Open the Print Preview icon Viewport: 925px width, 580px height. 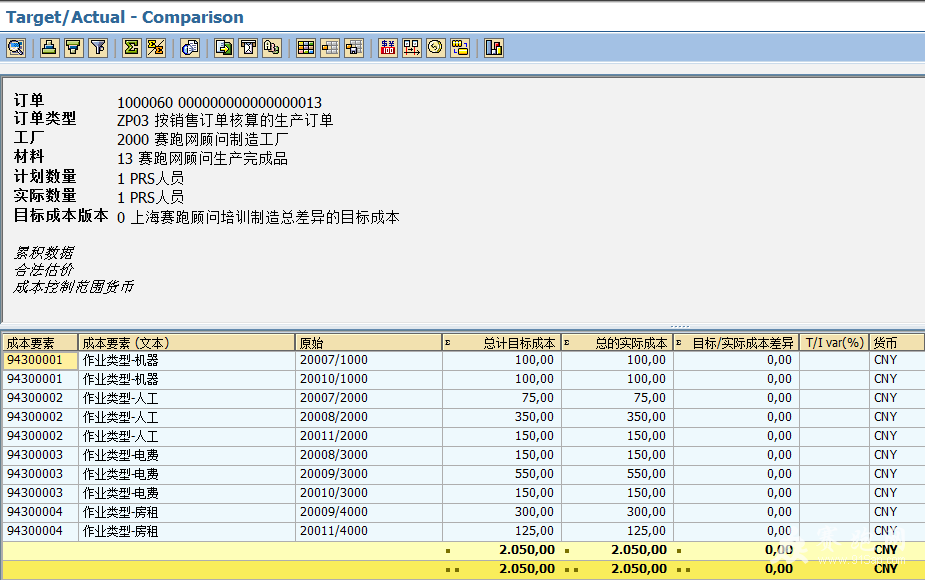[x=190, y=48]
